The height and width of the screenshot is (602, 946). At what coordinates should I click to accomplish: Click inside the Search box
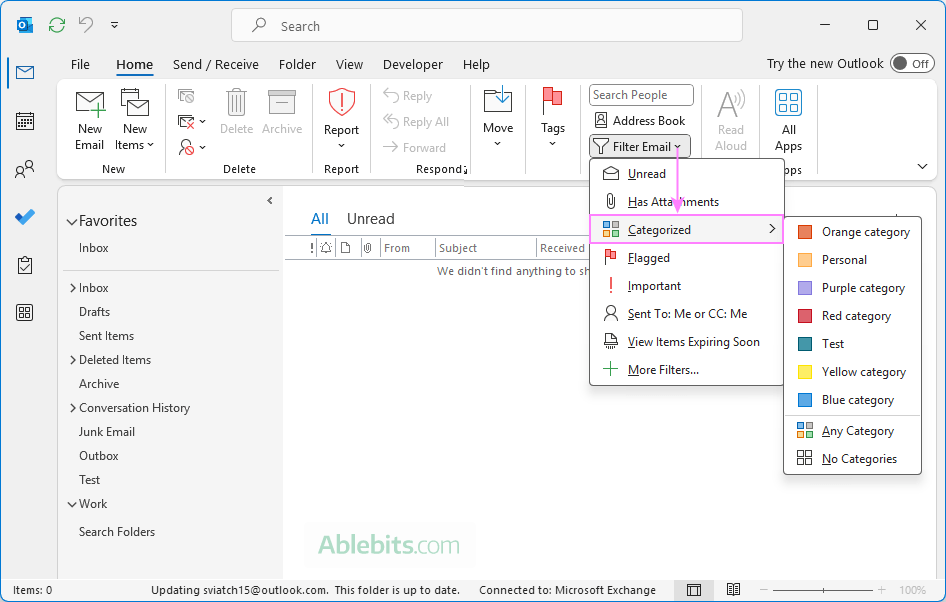486,25
